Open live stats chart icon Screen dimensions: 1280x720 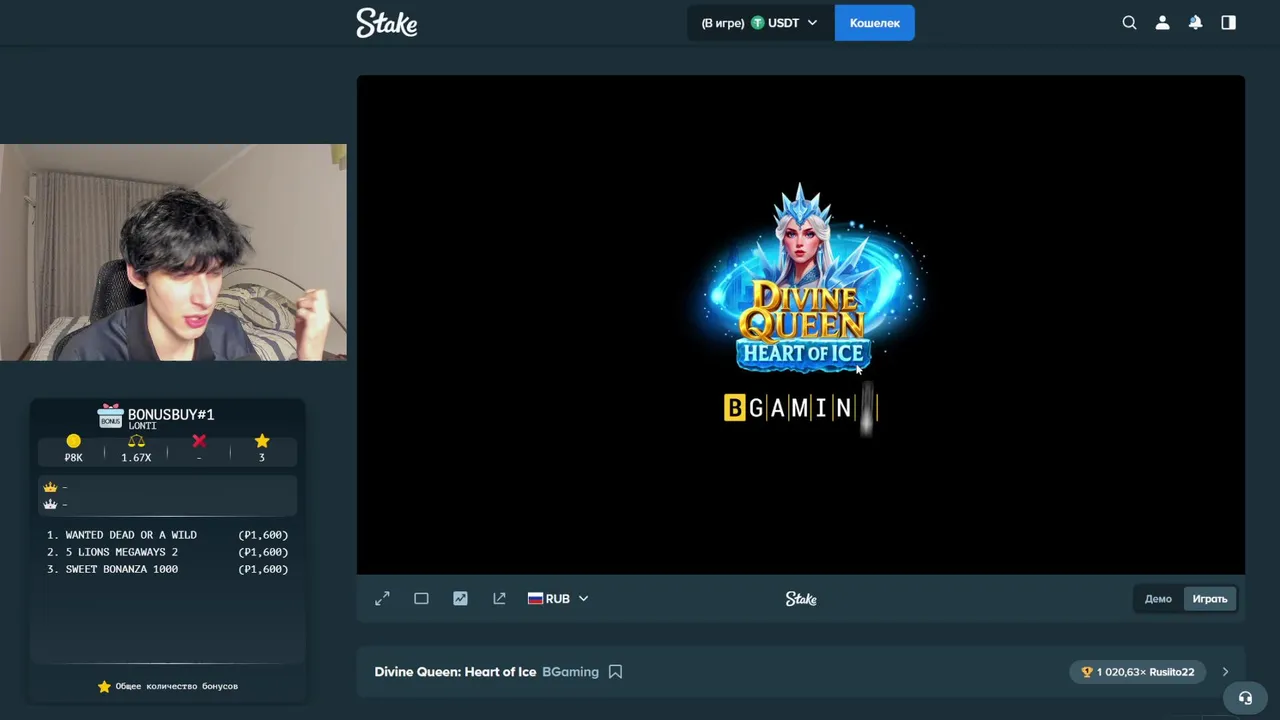point(460,598)
